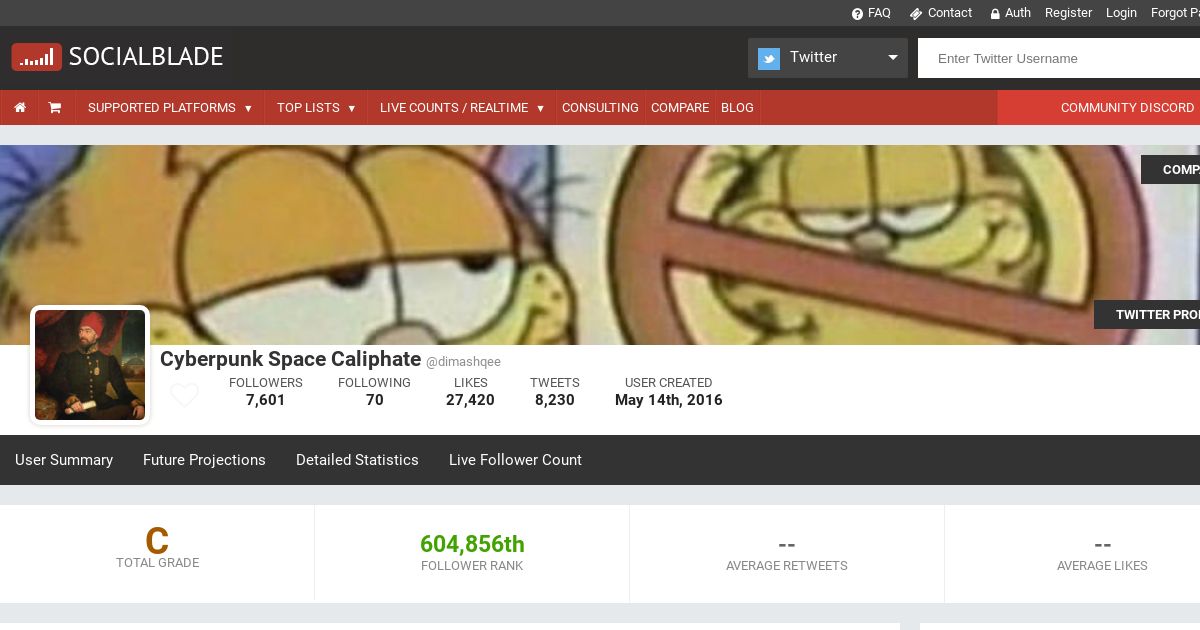Click the Social Blade logo icon
Image resolution: width=1200 pixels, height=630 pixels.
(x=37, y=57)
